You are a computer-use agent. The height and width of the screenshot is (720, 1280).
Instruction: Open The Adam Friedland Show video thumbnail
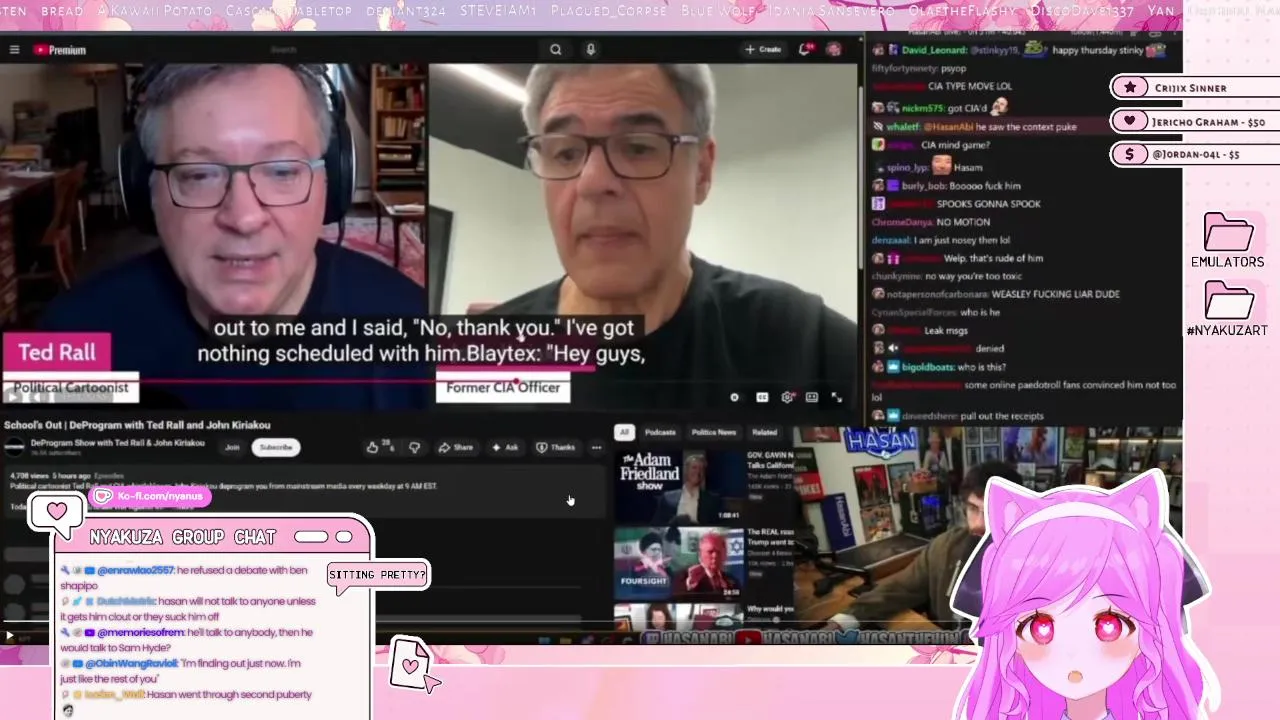pyautogui.click(x=679, y=485)
